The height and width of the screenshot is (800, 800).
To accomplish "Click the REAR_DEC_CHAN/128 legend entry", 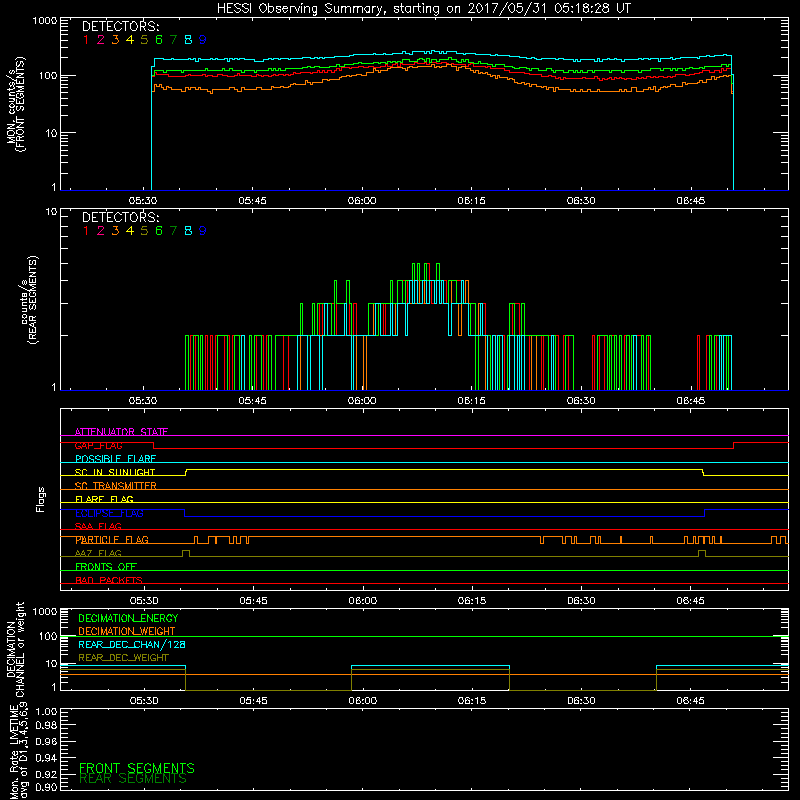I will (132, 644).
